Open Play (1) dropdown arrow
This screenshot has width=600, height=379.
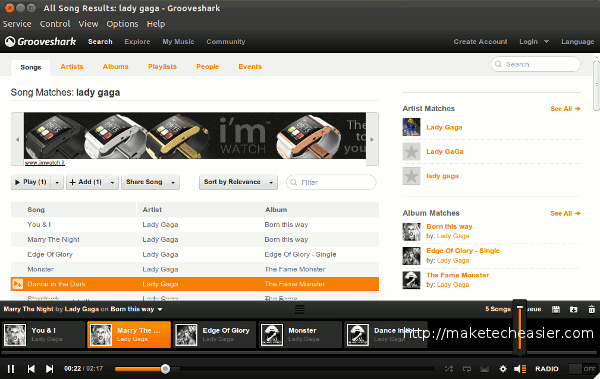57,182
